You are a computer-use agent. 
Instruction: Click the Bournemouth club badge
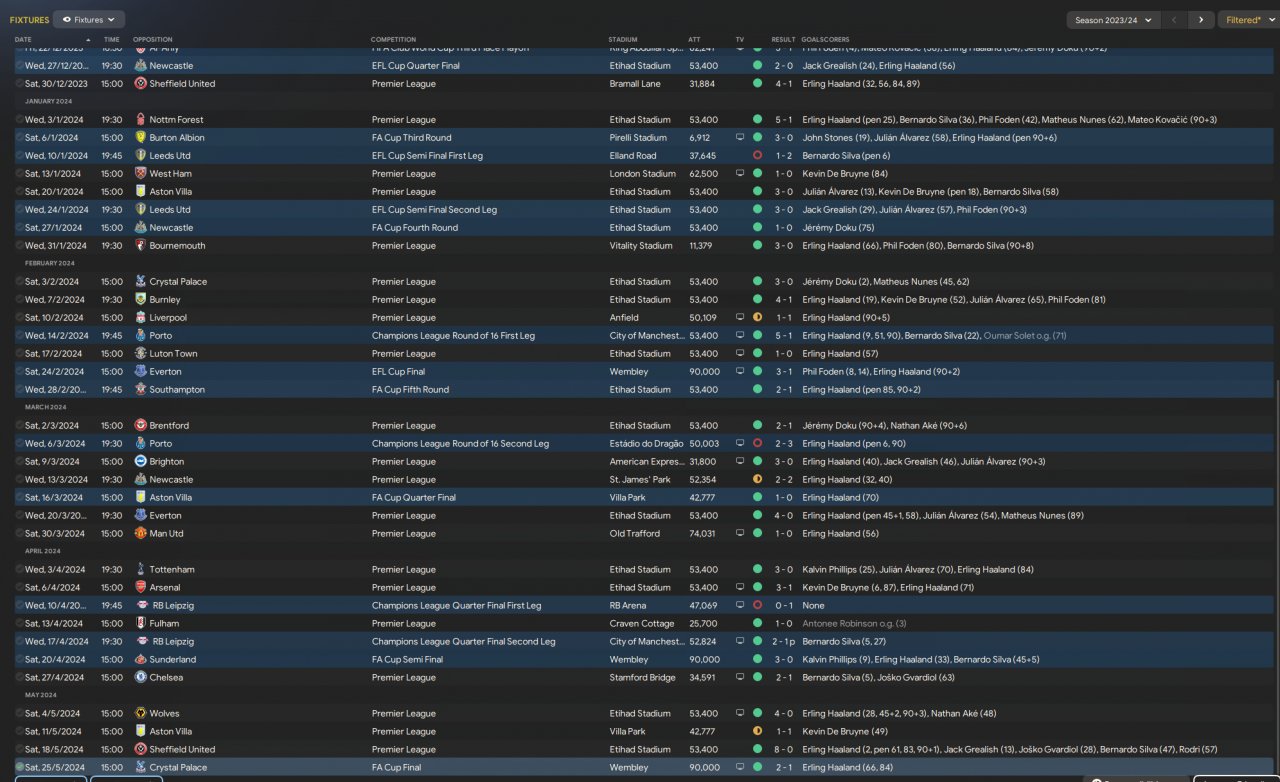(140, 246)
